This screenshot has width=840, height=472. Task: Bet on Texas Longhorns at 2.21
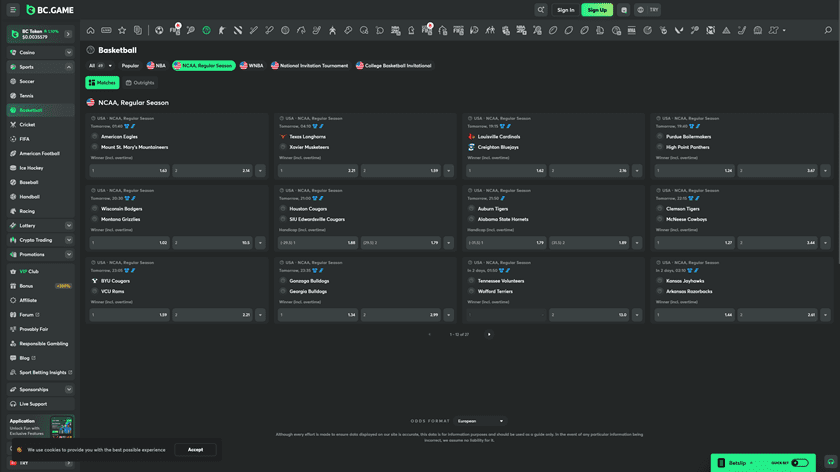pyautogui.click(x=318, y=171)
